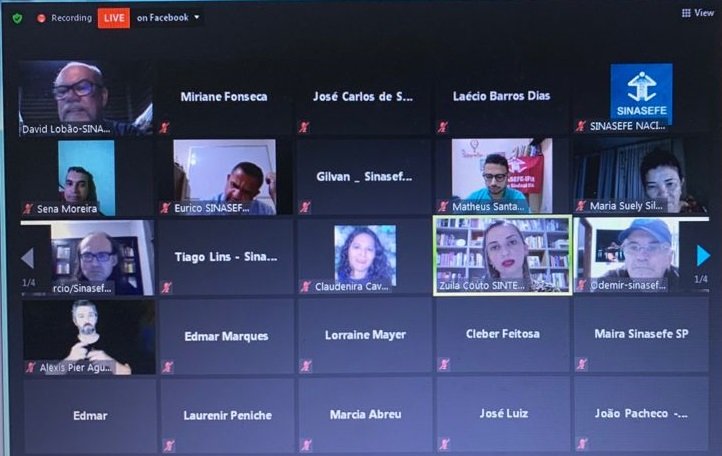
Task: Click muted mic icon on Laurenir Peniche tile
Action: click(x=167, y=445)
